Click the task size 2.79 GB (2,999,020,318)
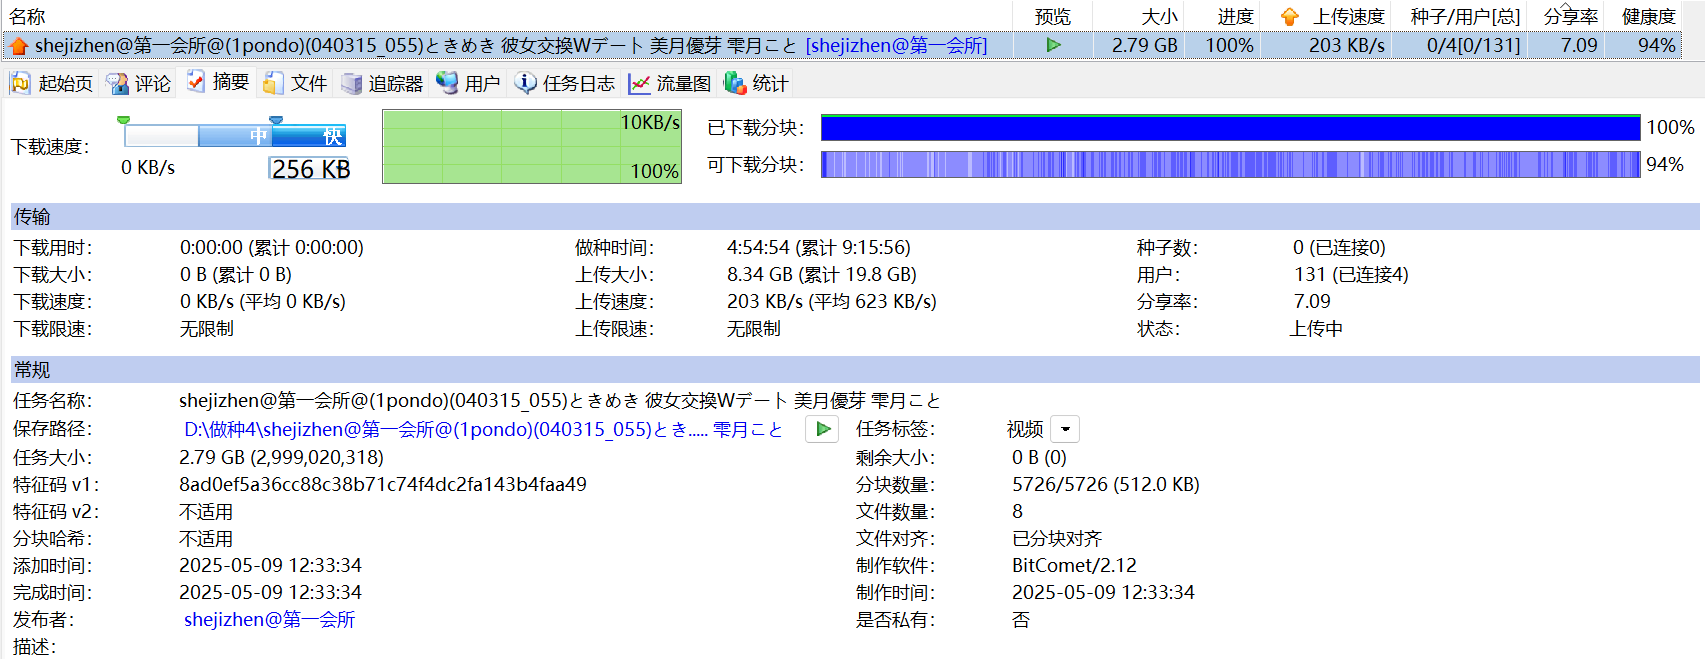The image size is (1705, 659). [281, 457]
